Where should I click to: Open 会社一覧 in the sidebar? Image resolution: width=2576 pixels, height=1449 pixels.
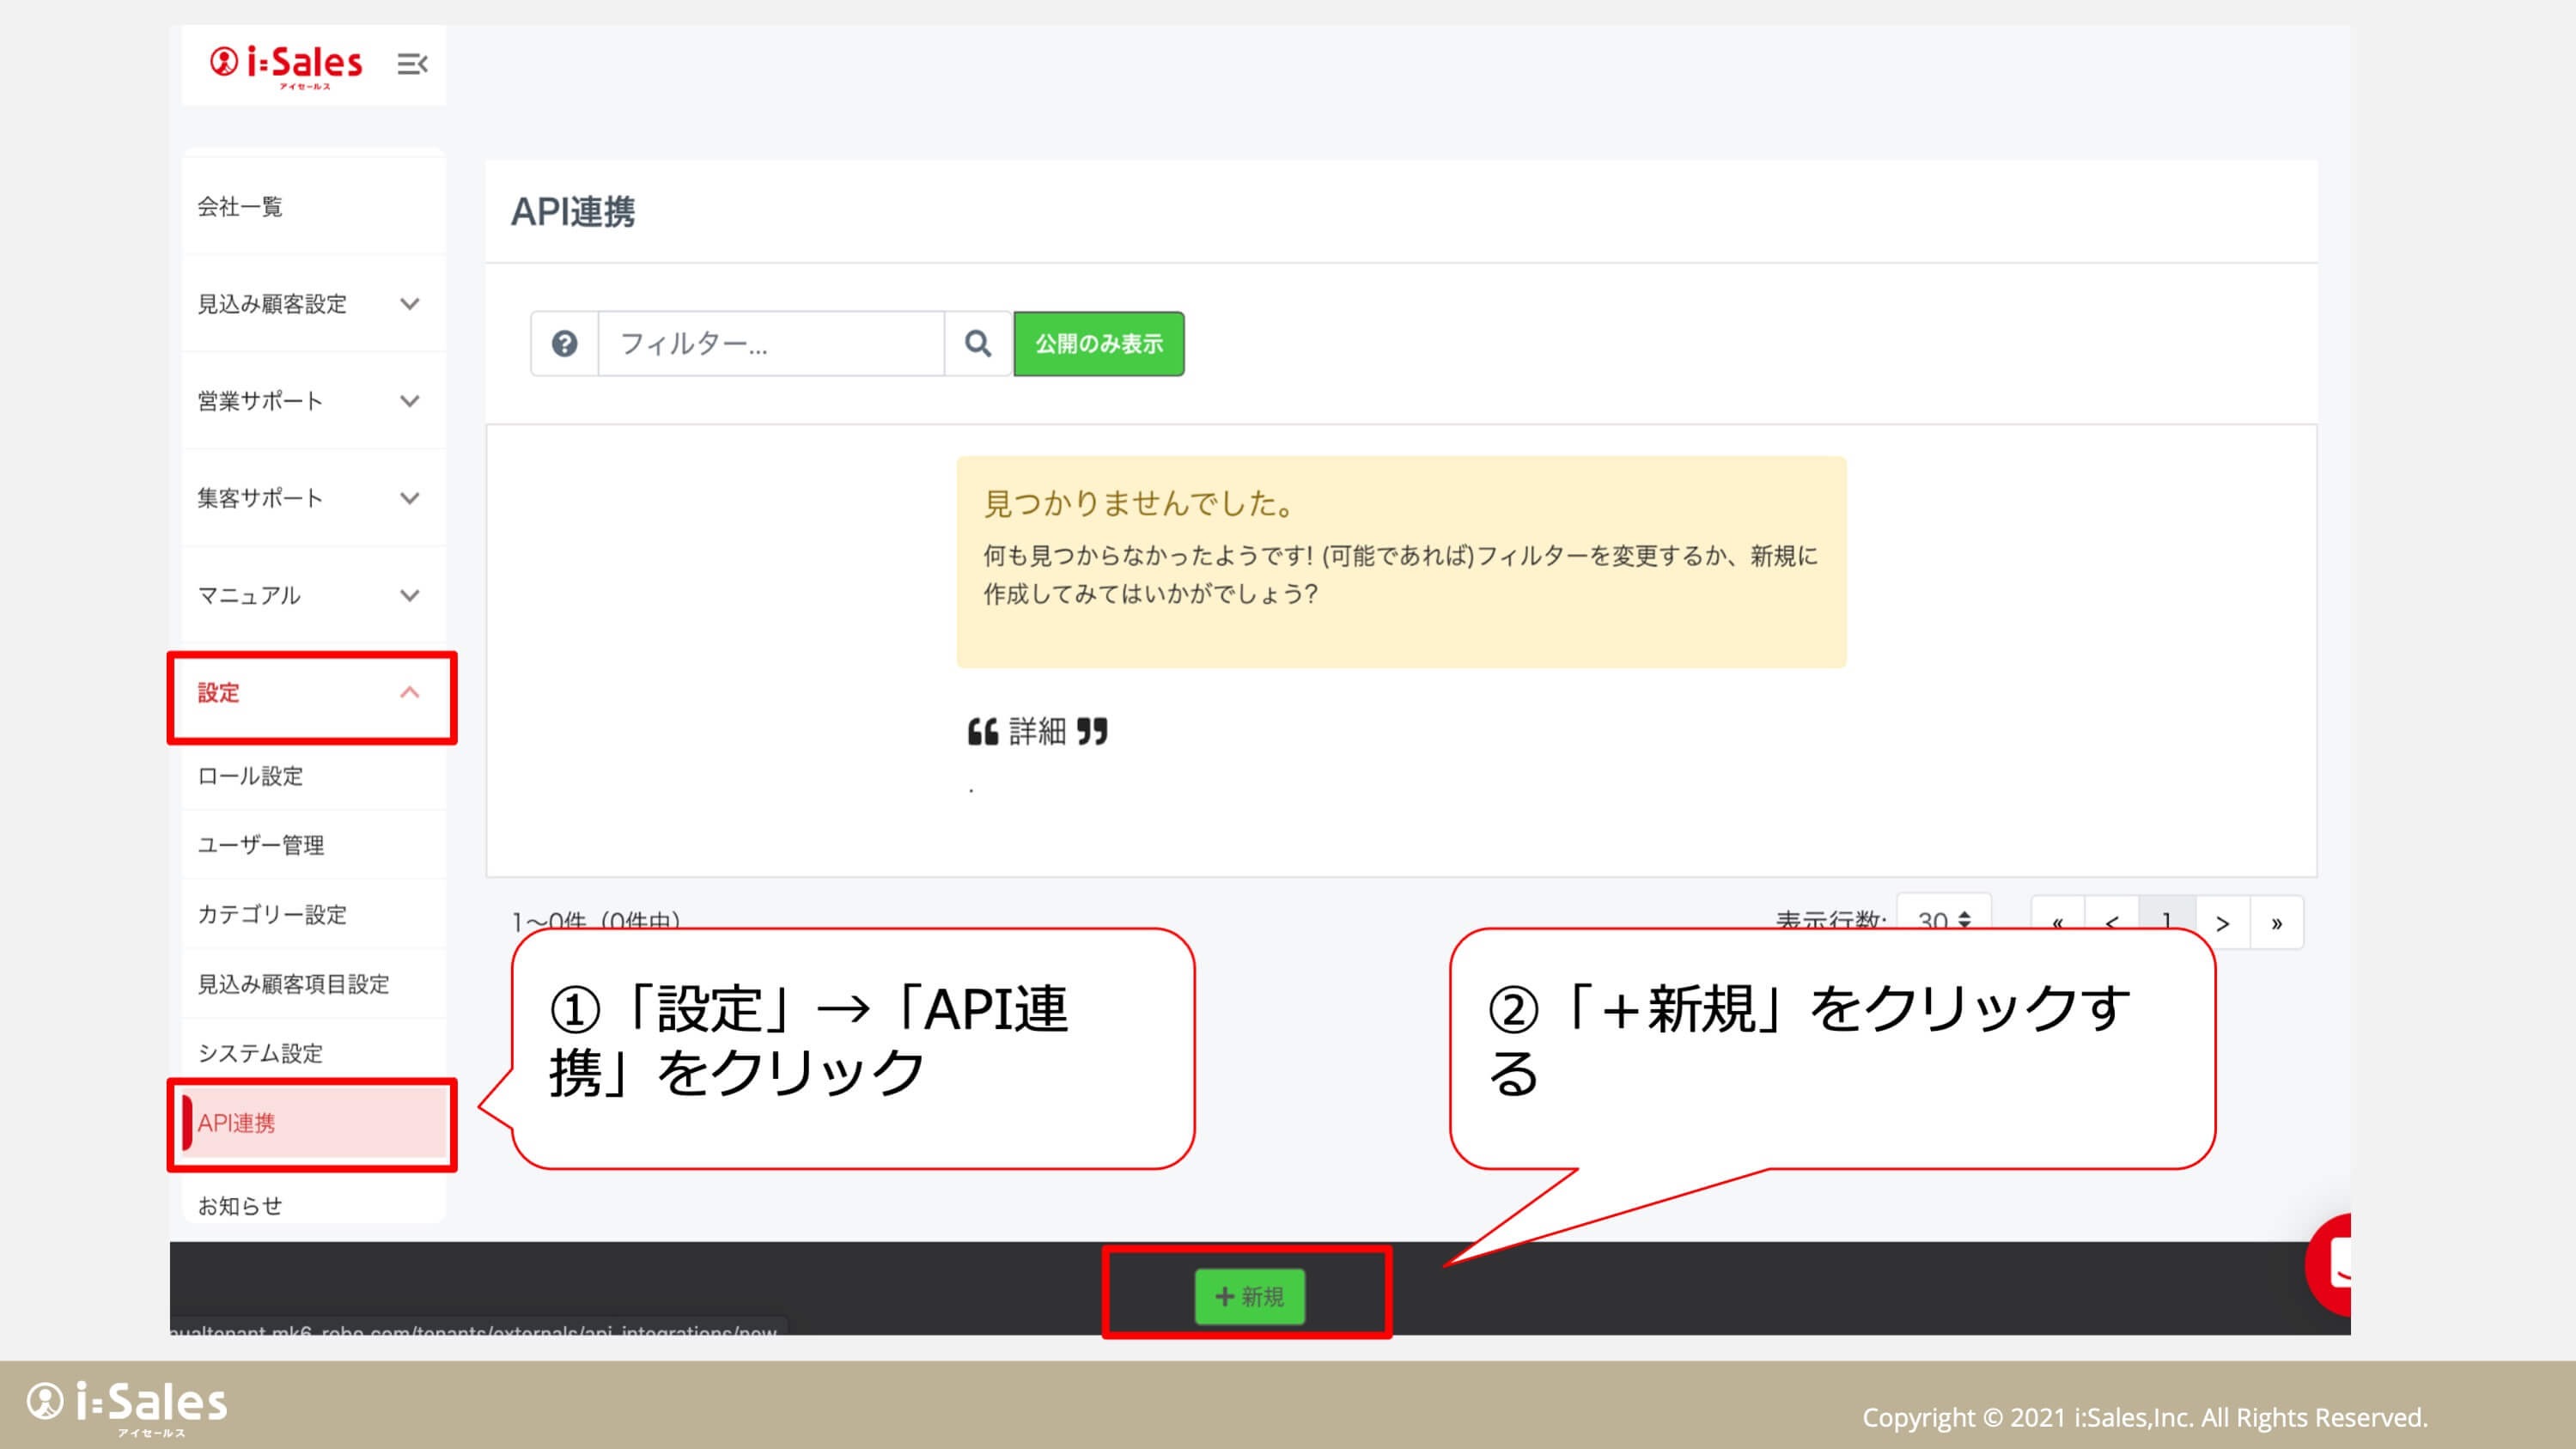click(240, 207)
